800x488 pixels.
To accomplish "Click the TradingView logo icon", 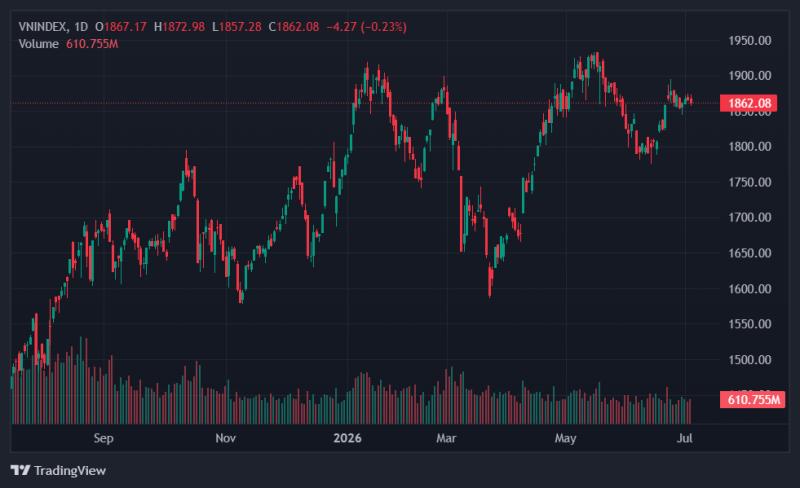I will 20,470.
